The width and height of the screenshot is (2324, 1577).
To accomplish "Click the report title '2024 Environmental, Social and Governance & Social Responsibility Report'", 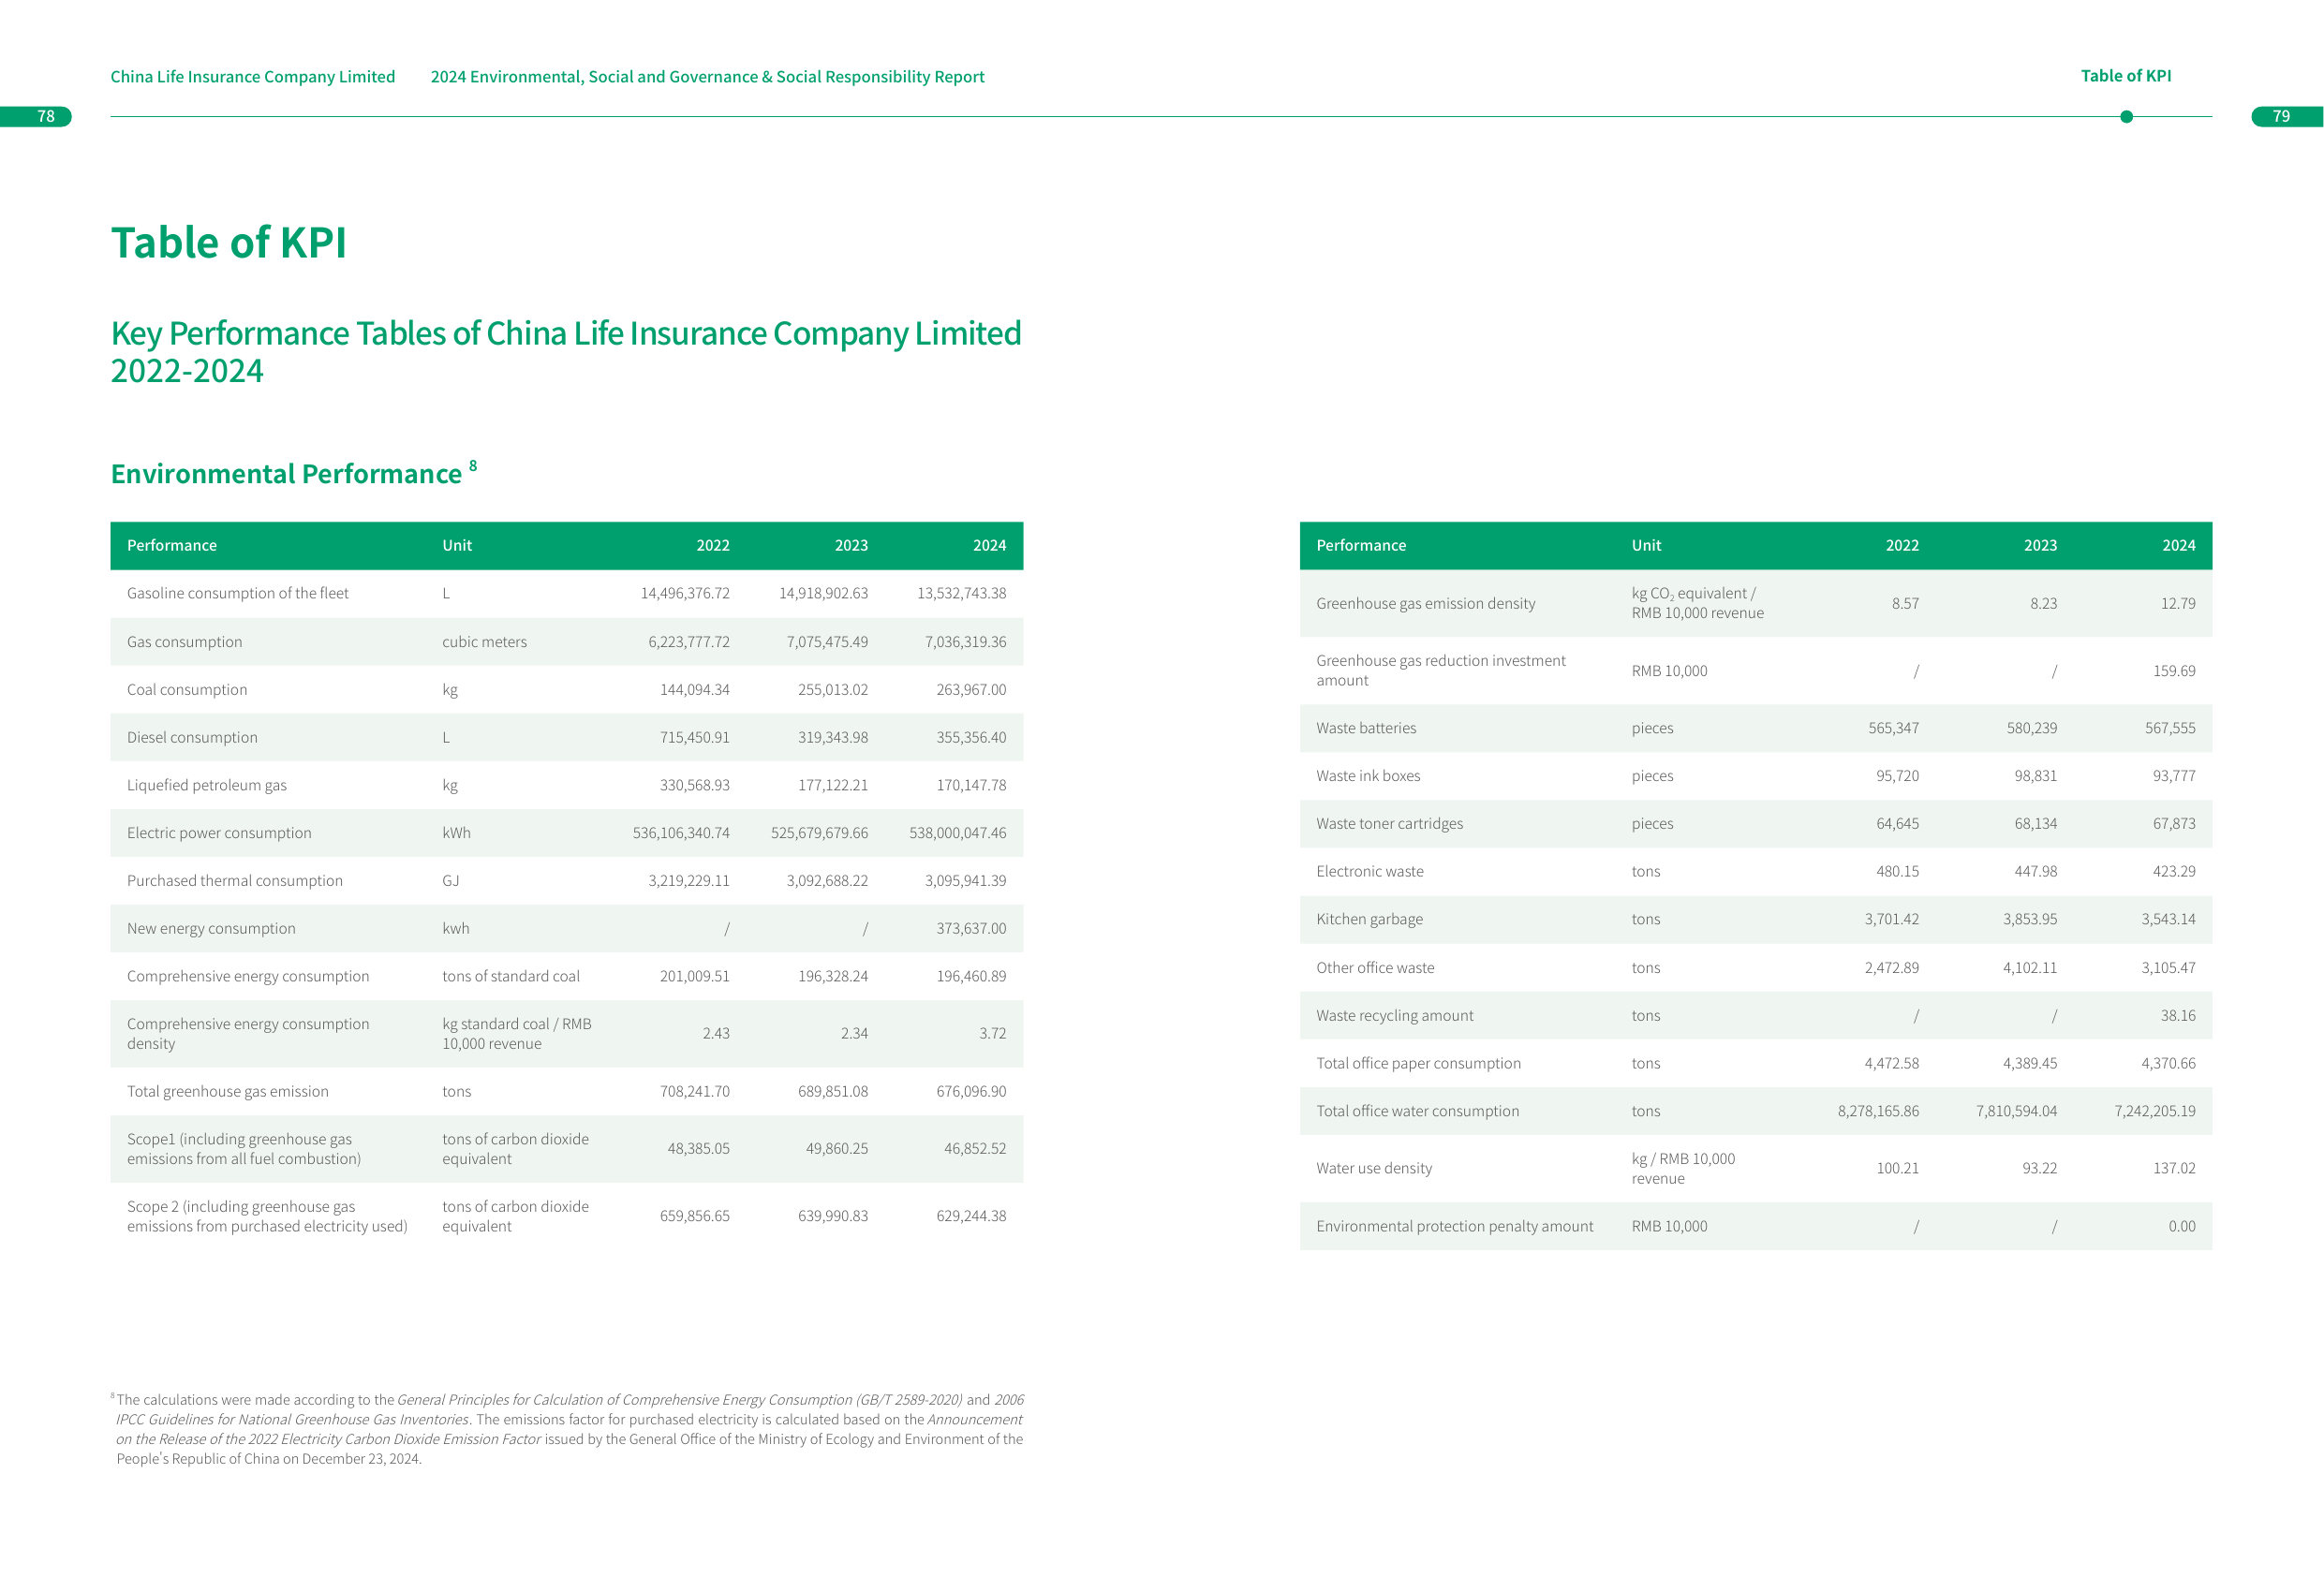I will click(x=707, y=77).
